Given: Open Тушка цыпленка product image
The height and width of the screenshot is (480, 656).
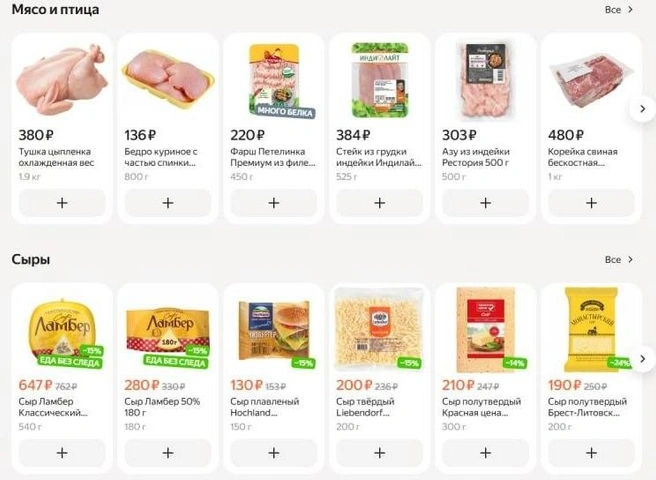Looking at the screenshot, I should [62, 80].
